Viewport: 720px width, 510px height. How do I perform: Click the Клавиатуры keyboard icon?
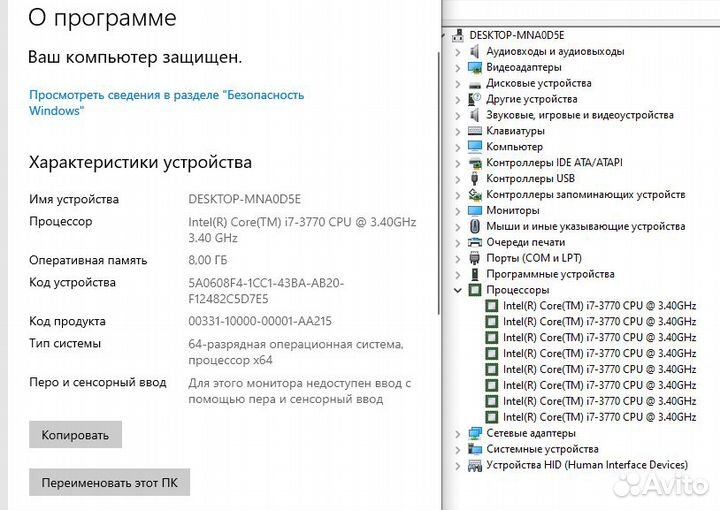tap(475, 131)
